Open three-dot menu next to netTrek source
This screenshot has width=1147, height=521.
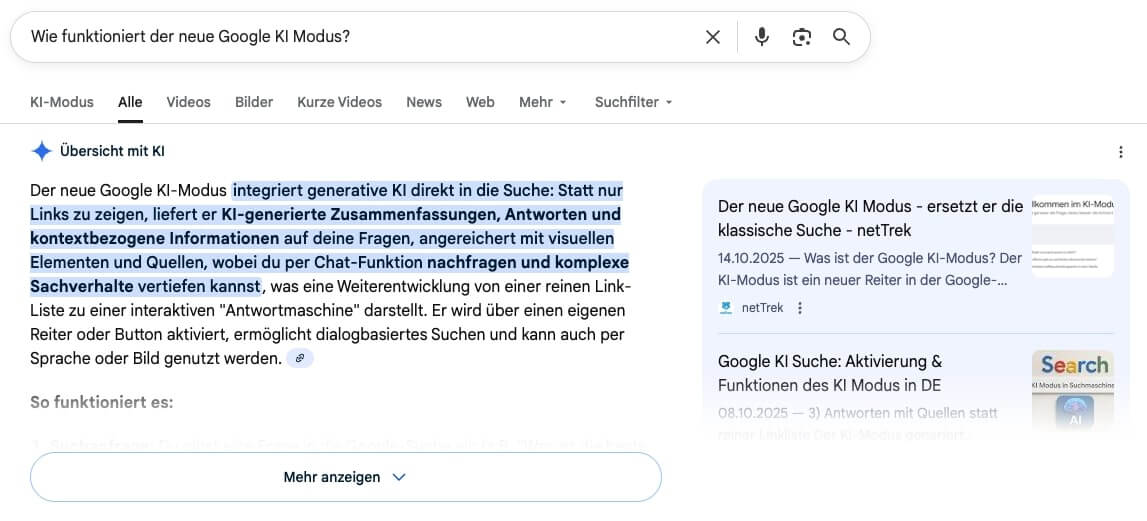pyautogui.click(x=800, y=308)
